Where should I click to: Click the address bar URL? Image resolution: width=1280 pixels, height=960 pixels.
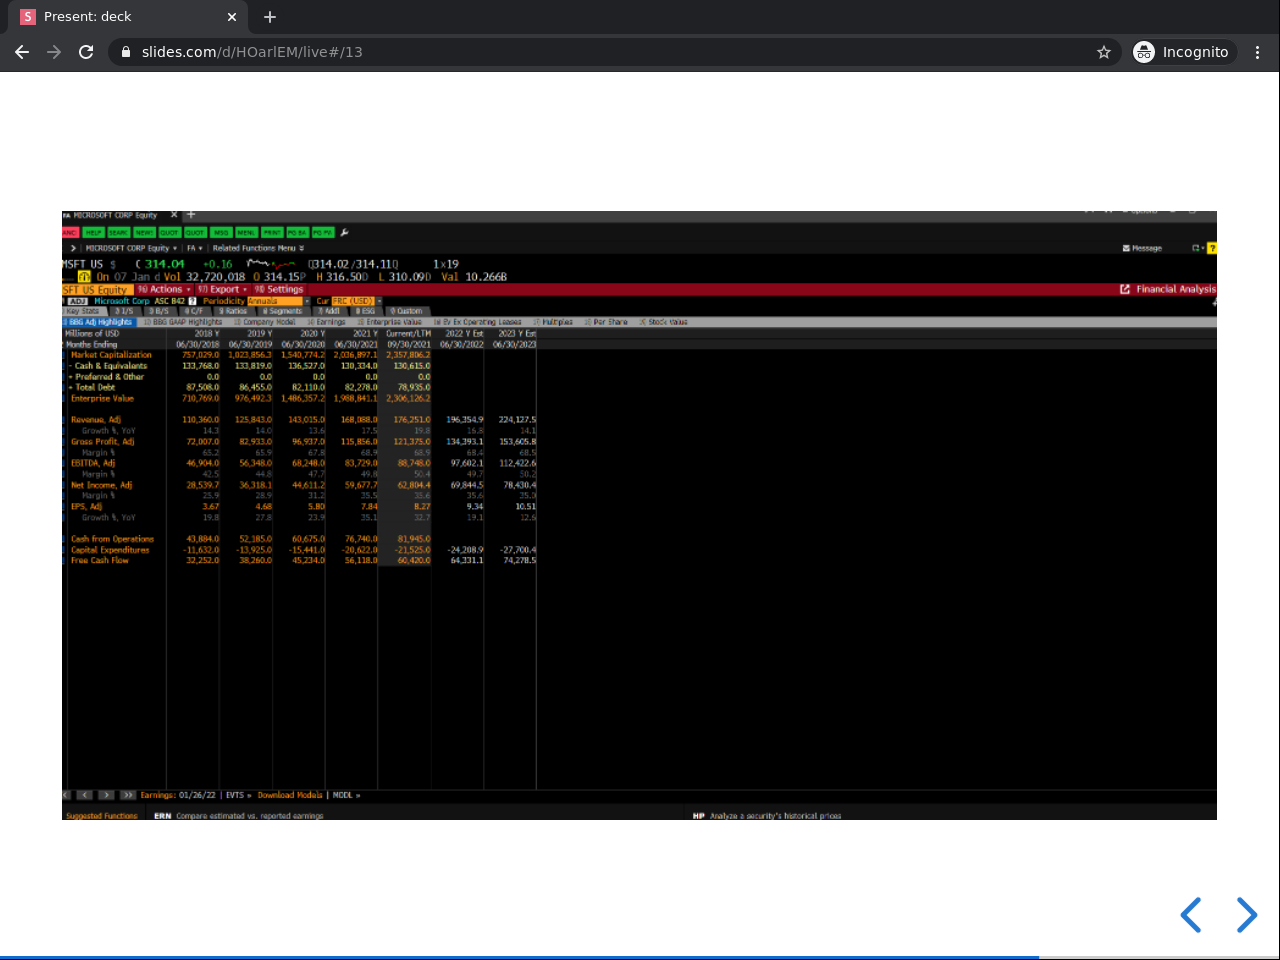tap(252, 52)
